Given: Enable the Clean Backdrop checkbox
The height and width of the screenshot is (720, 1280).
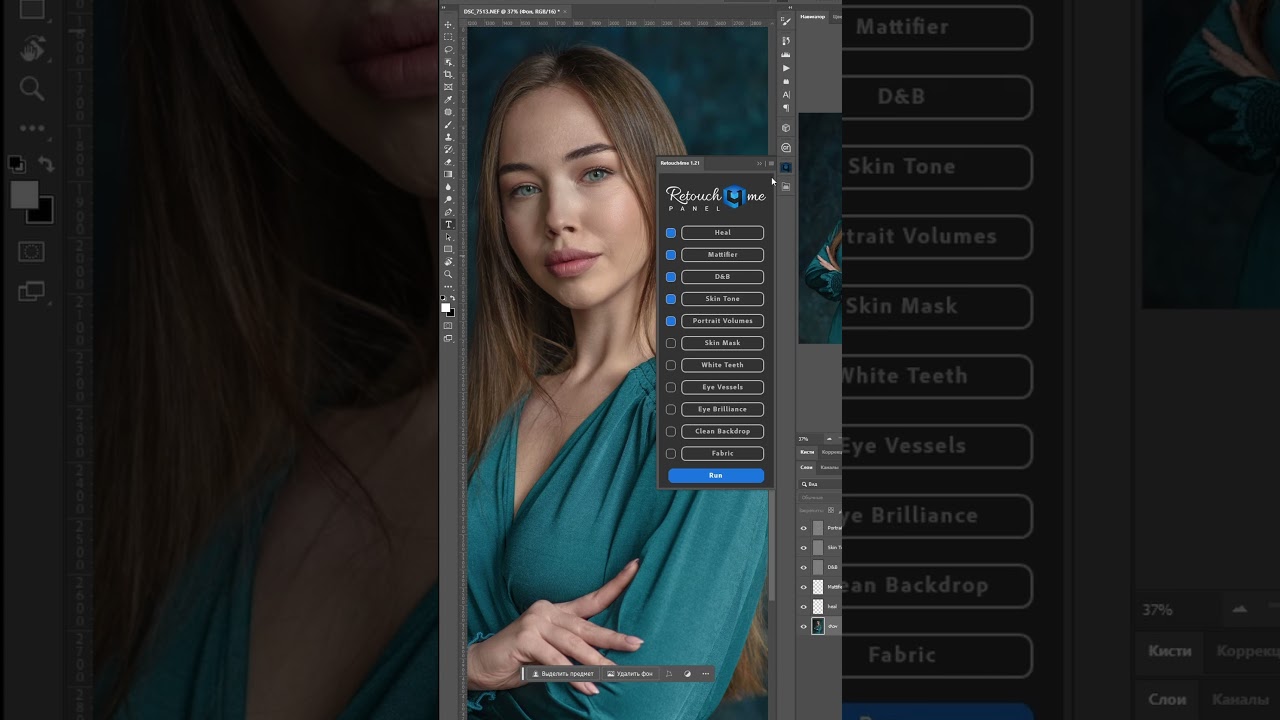Looking at the screenshot, I should 671,431.
